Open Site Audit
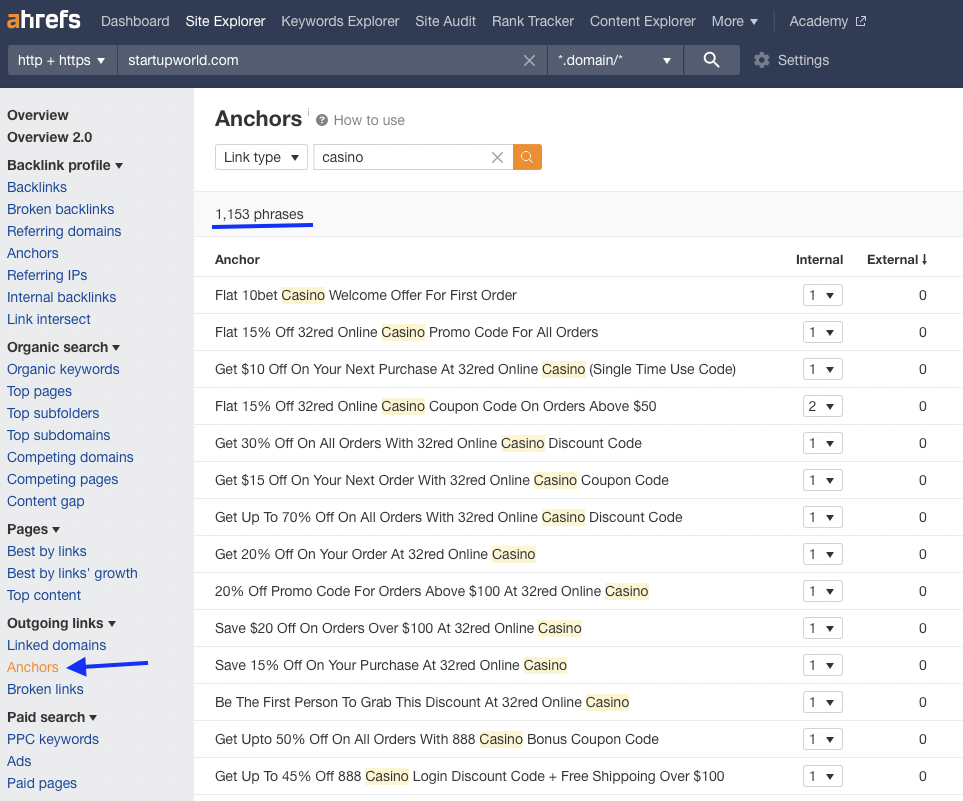This screenshot has width=963, height=801. click(x=445, y=21)
